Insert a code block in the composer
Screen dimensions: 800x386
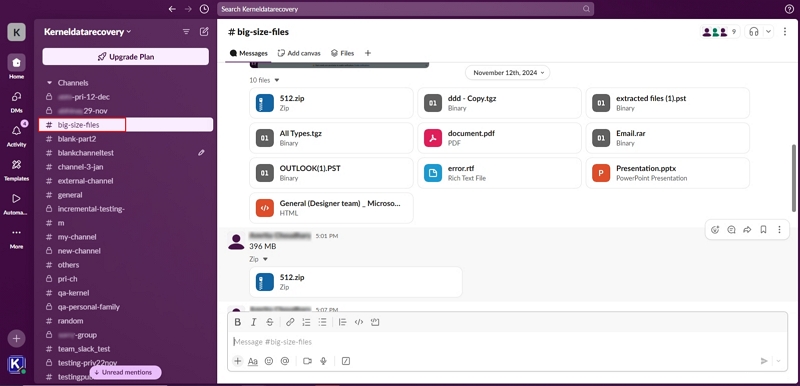pyautogui.click(x=375, y=322)
